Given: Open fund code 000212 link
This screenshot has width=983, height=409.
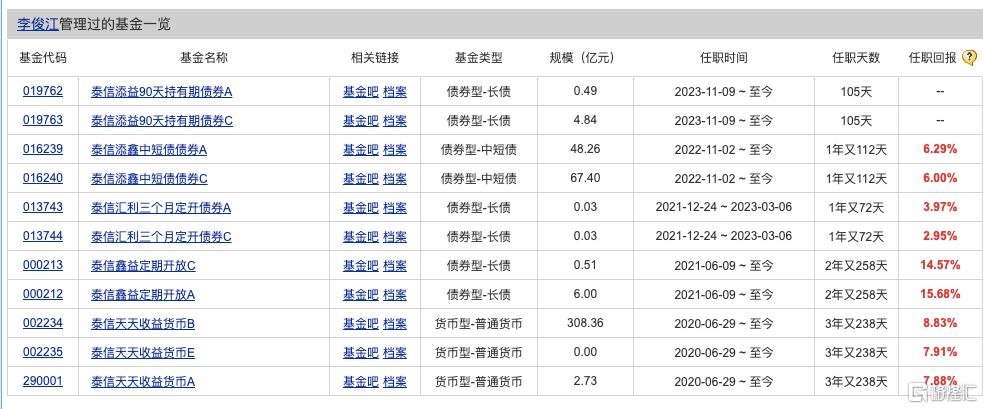Looking at the screenshot, I should 43,294.
